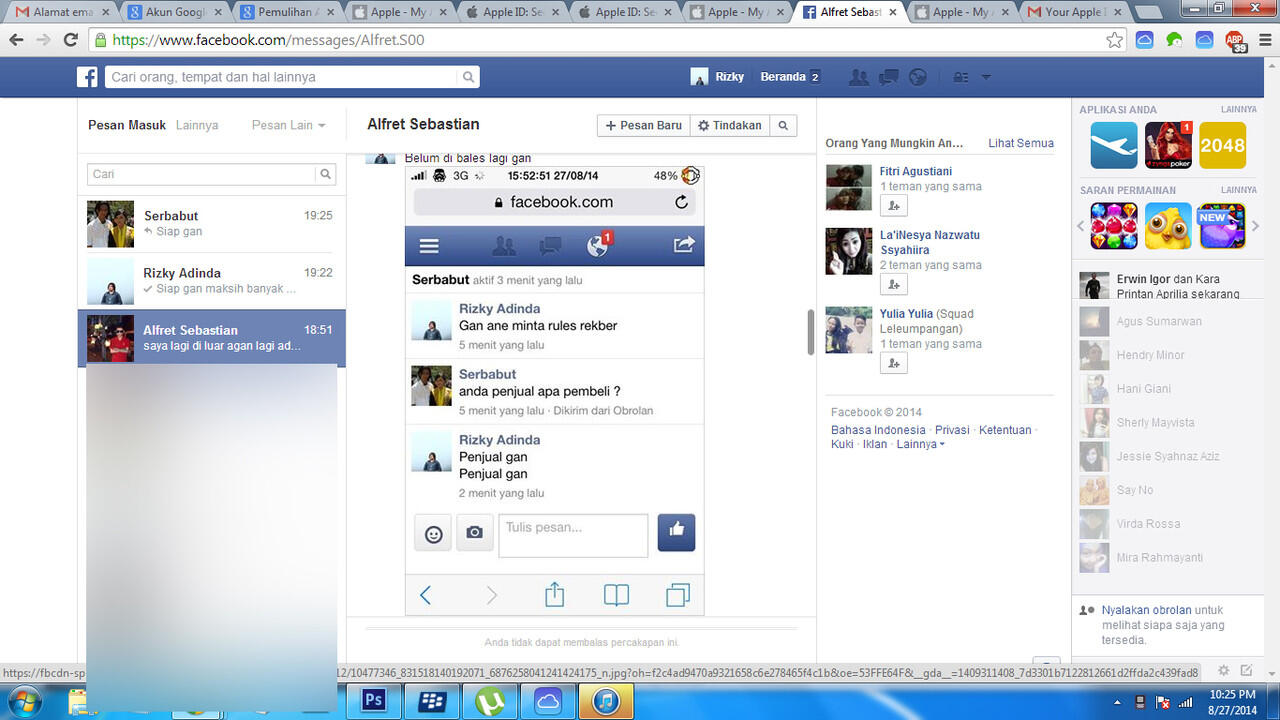
Task: Expand the account menu arrow in header
Action: point(986,77)
